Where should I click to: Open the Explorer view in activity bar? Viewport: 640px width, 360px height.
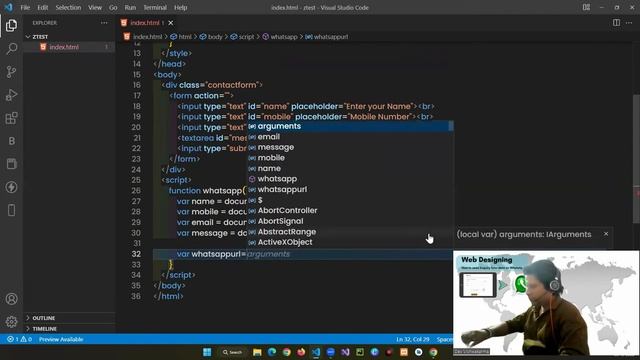11,25
